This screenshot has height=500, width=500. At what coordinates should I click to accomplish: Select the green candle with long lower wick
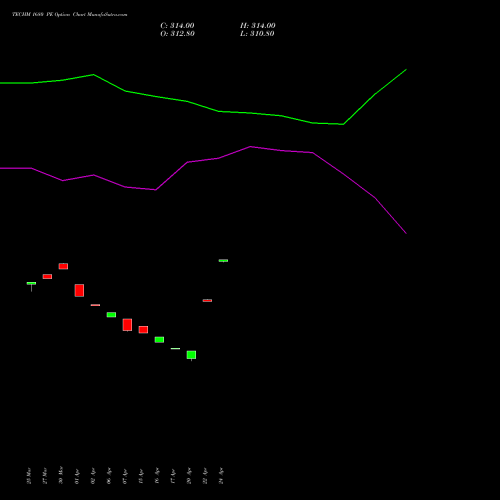point(31,286)
